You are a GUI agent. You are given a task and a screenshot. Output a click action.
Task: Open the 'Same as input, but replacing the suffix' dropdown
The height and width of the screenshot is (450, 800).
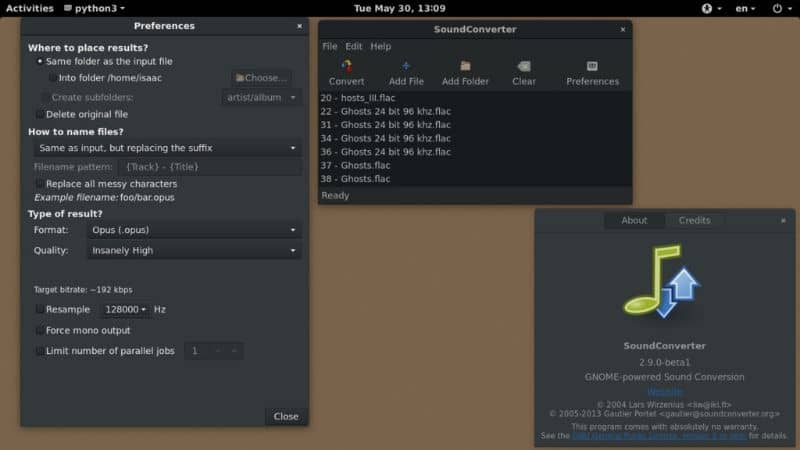pos(167,148)
